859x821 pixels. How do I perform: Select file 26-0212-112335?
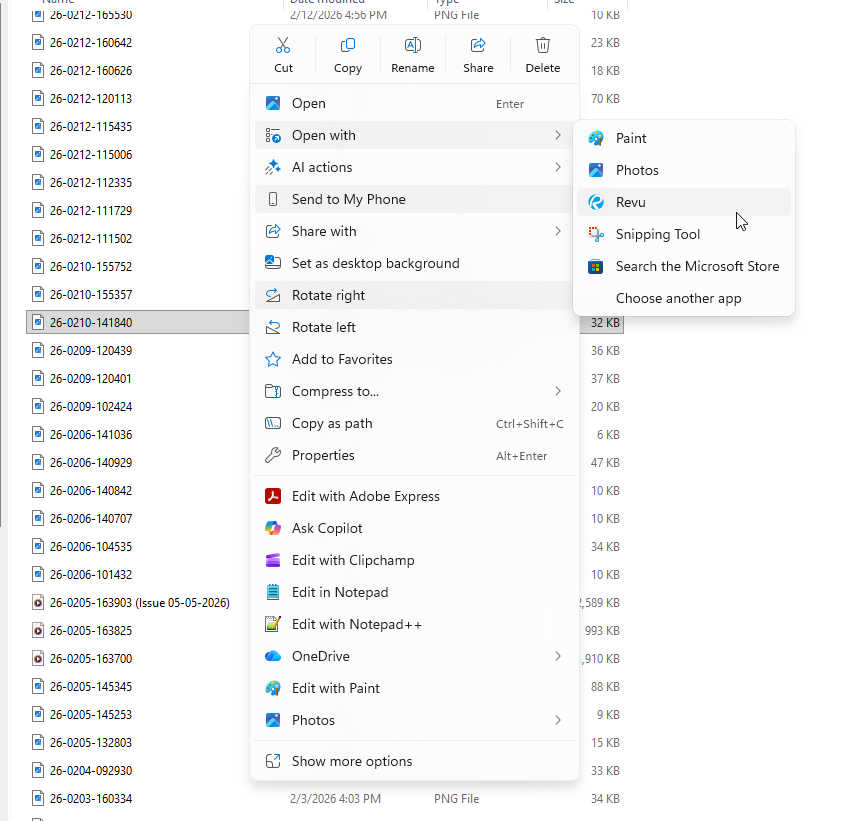(x=91, y=182)
